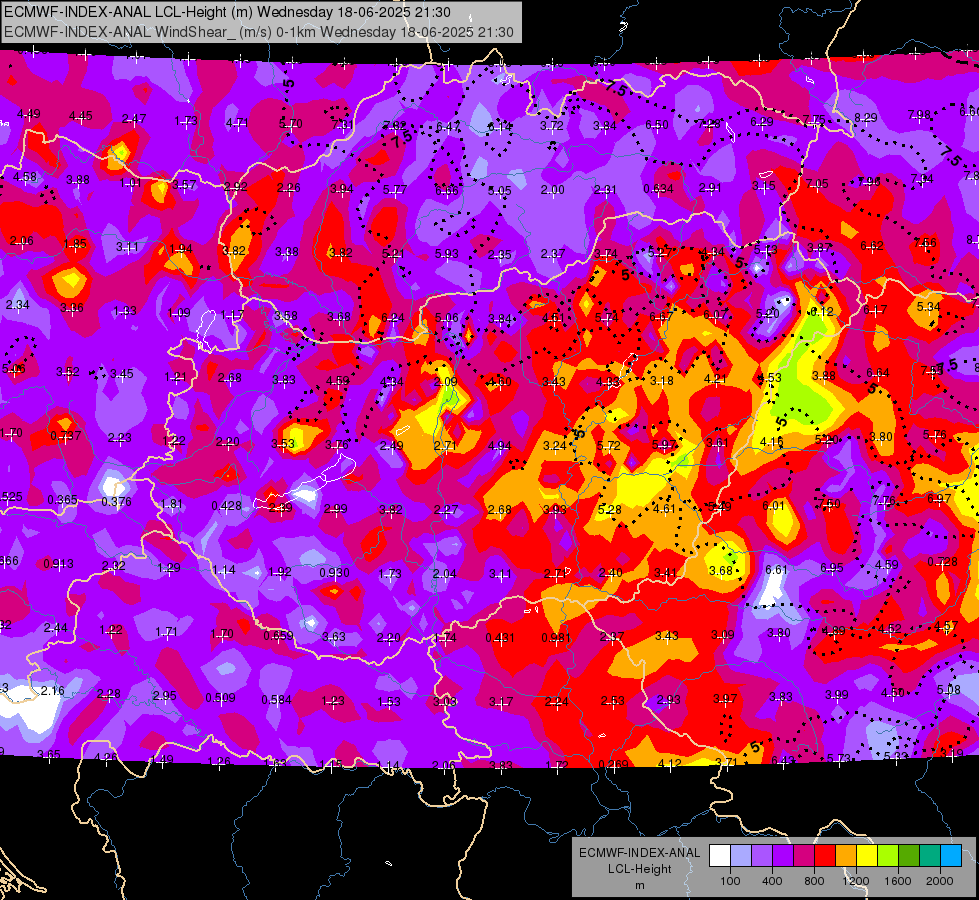Click the wind shear value 0.365

pyautogui.click(x=62, y=500)
